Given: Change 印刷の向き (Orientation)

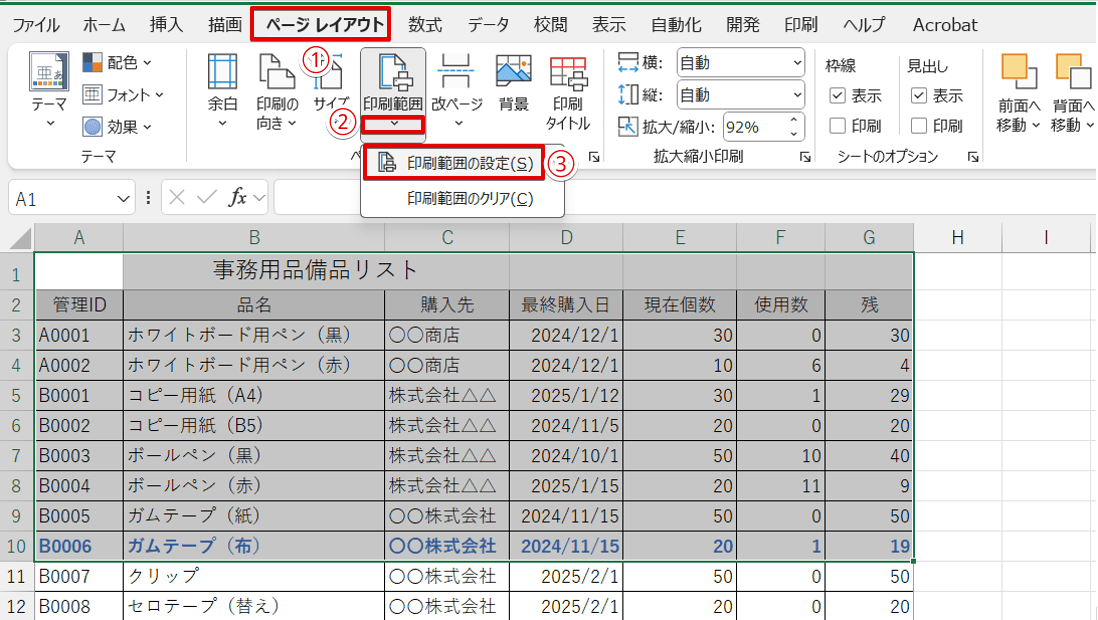Looking at the screenshot, I should coord(276,95).
